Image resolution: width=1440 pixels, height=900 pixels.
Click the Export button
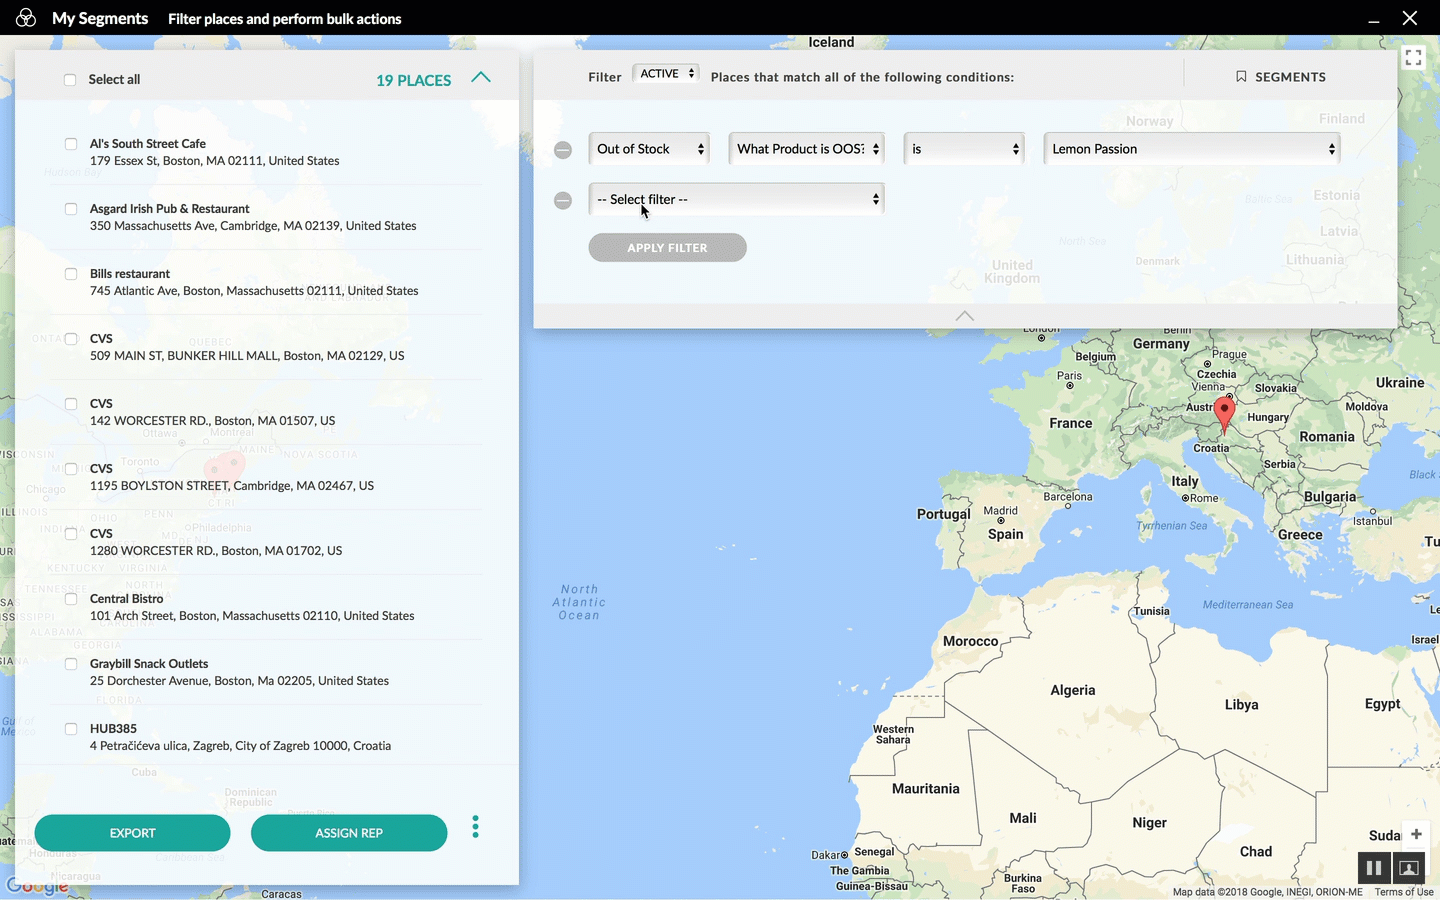[x=132, y=833]
